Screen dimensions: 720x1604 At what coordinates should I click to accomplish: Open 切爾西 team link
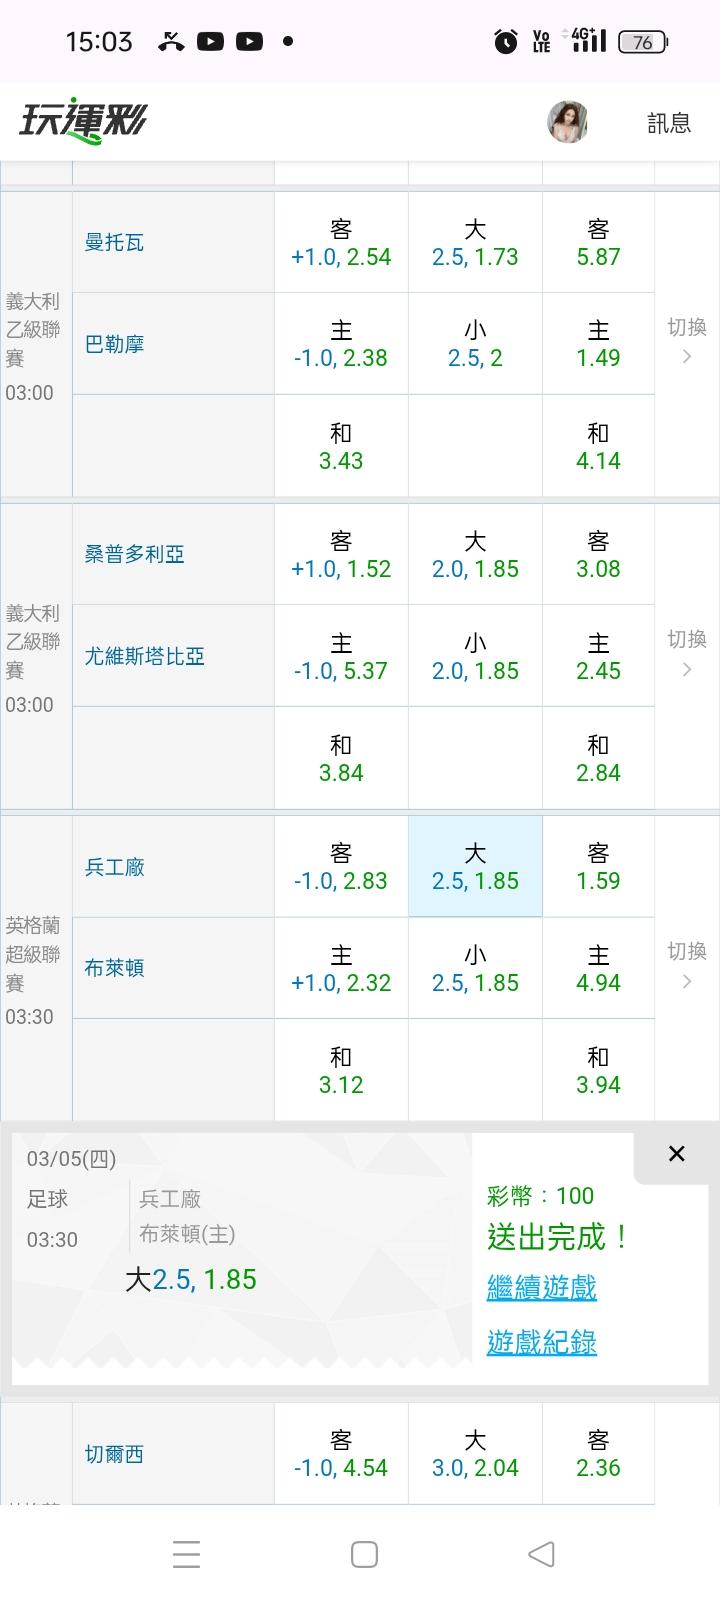click(115, 1454)
